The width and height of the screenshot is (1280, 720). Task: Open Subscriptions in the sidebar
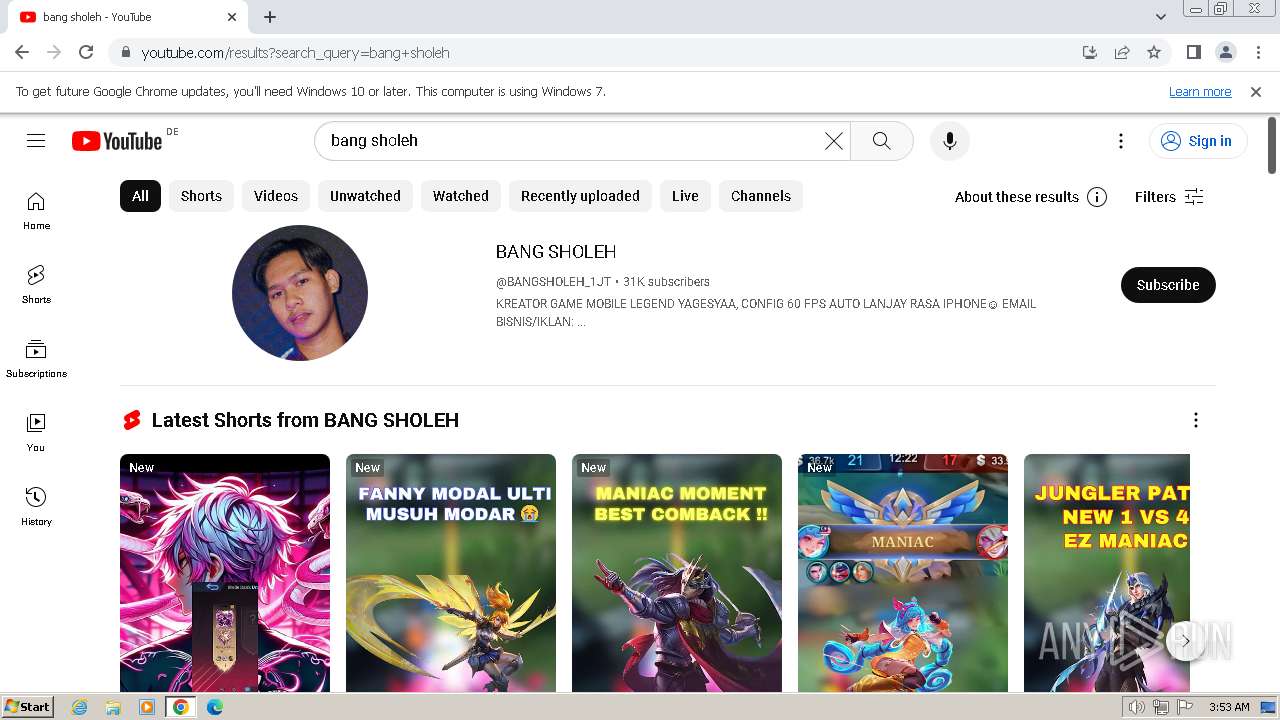coord(36,359)
